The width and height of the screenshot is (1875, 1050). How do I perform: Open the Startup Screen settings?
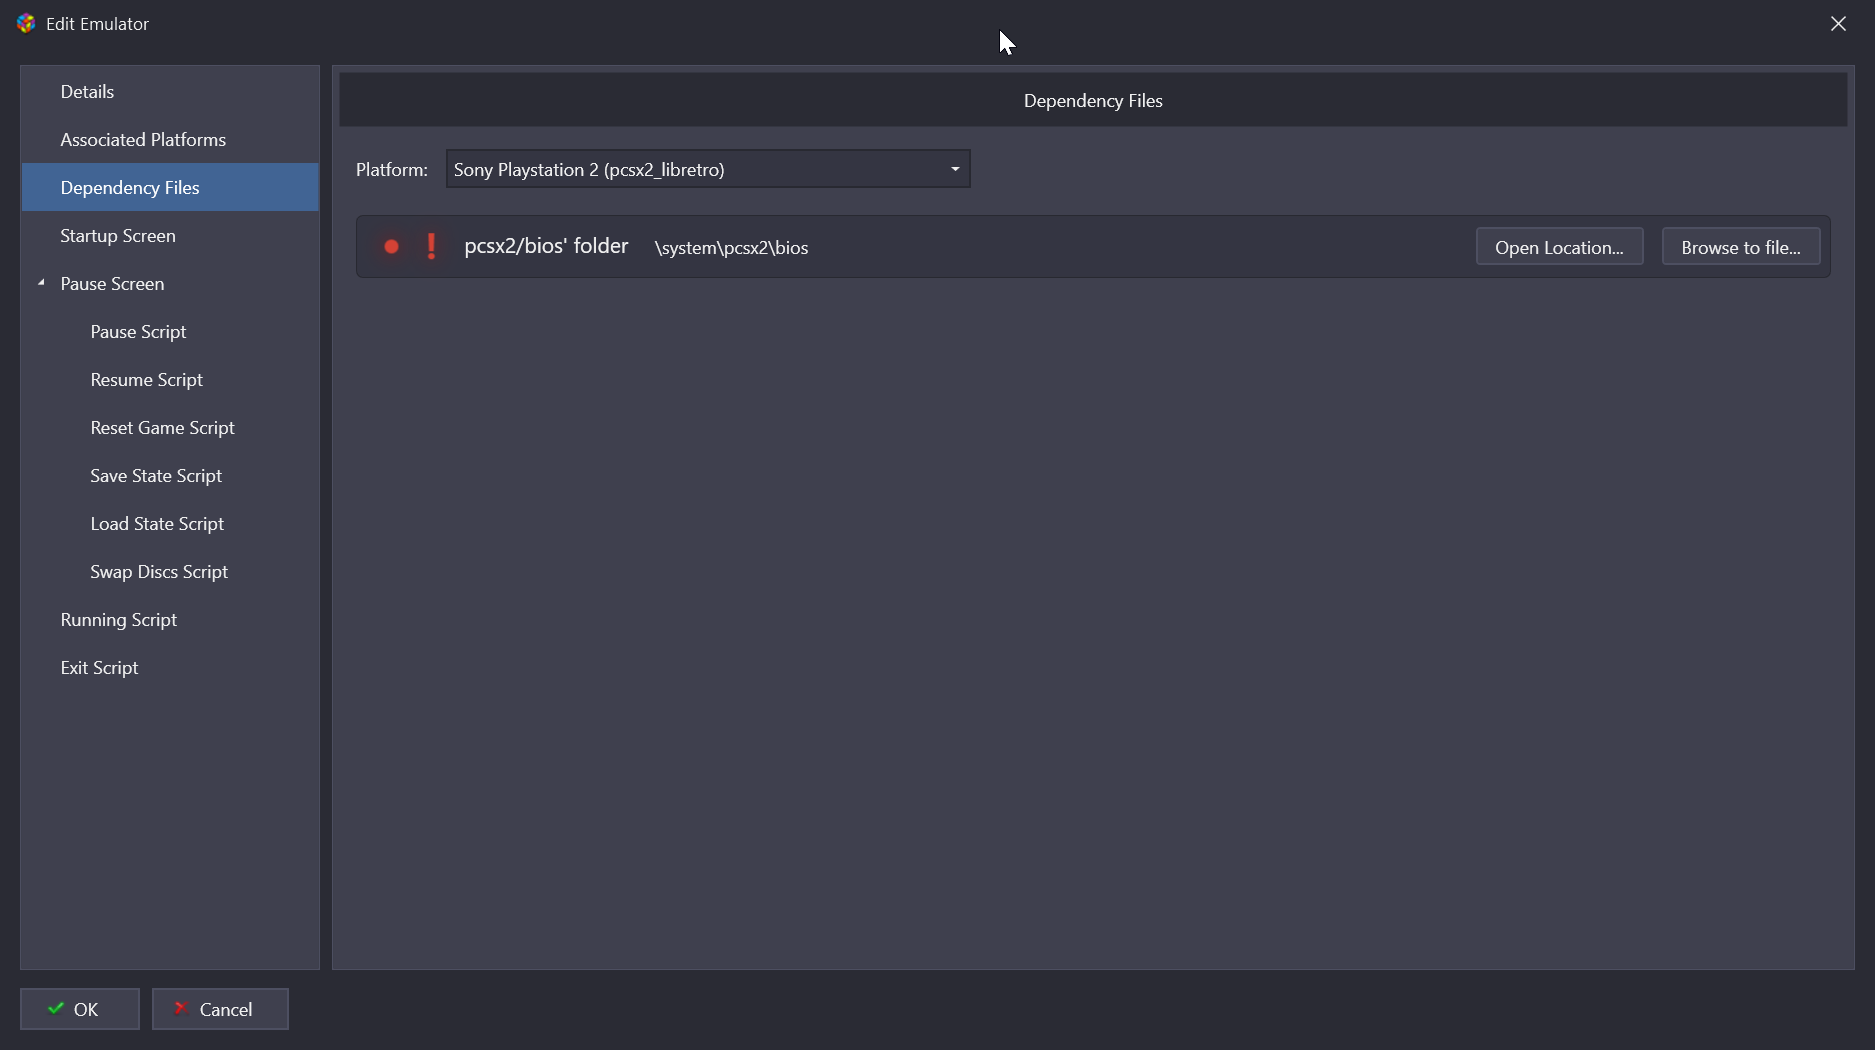pyautogui.click(x=170, y=235)
